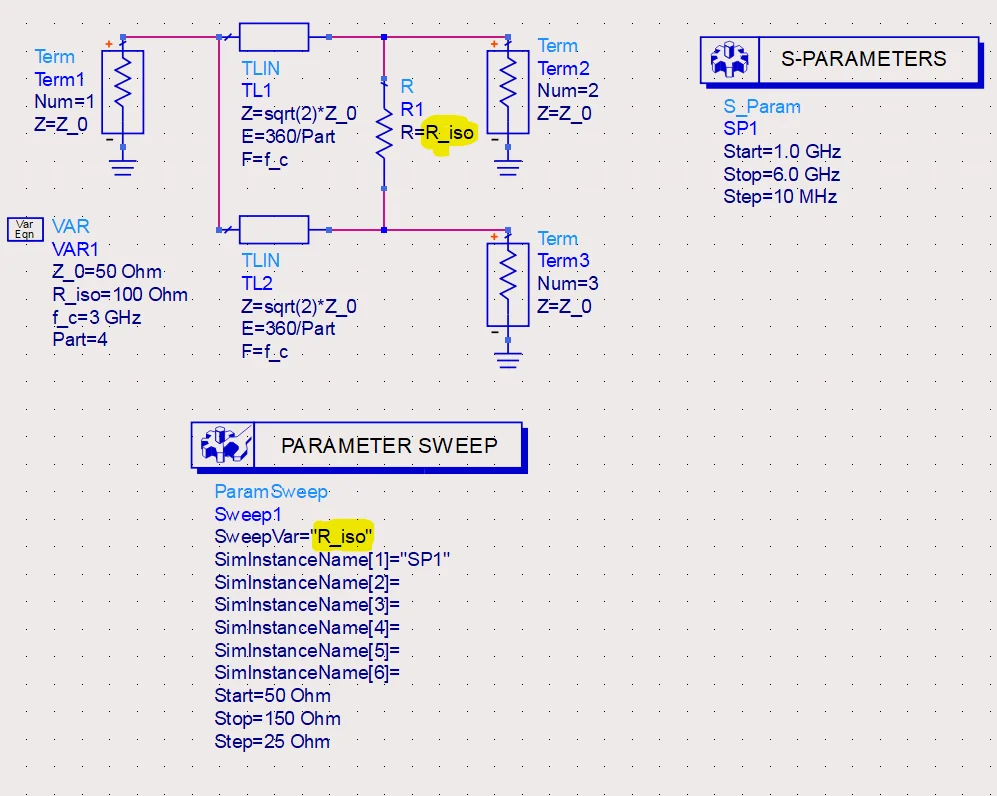Edit Term3 Num=3 parameter
This screenshot has width=997, height=796.
click(568, 283)
